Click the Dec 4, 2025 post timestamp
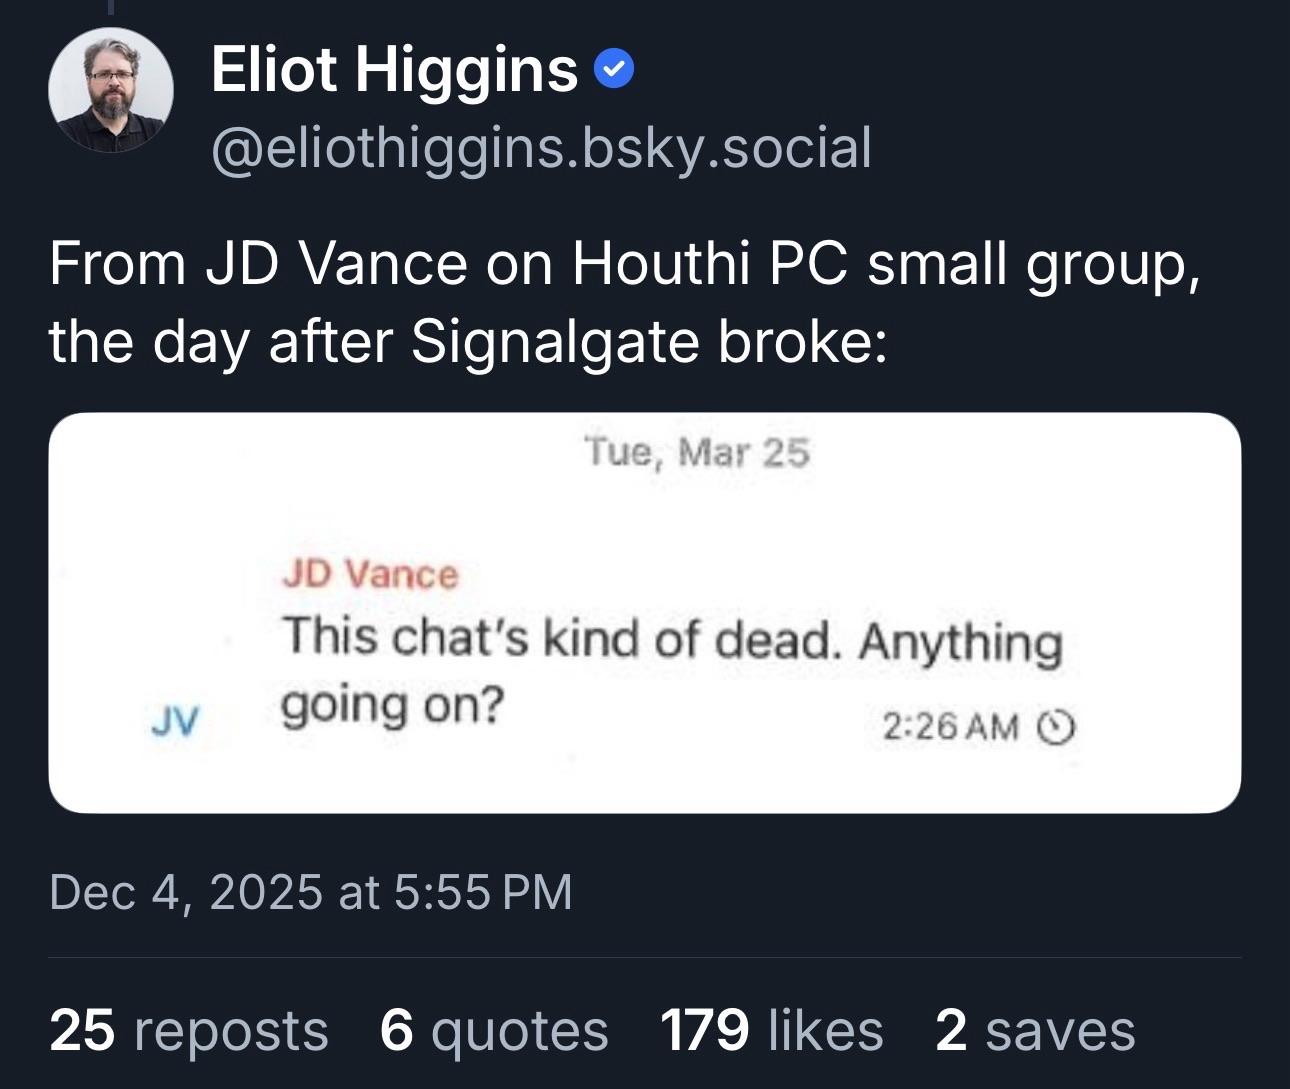 (310, 892)
